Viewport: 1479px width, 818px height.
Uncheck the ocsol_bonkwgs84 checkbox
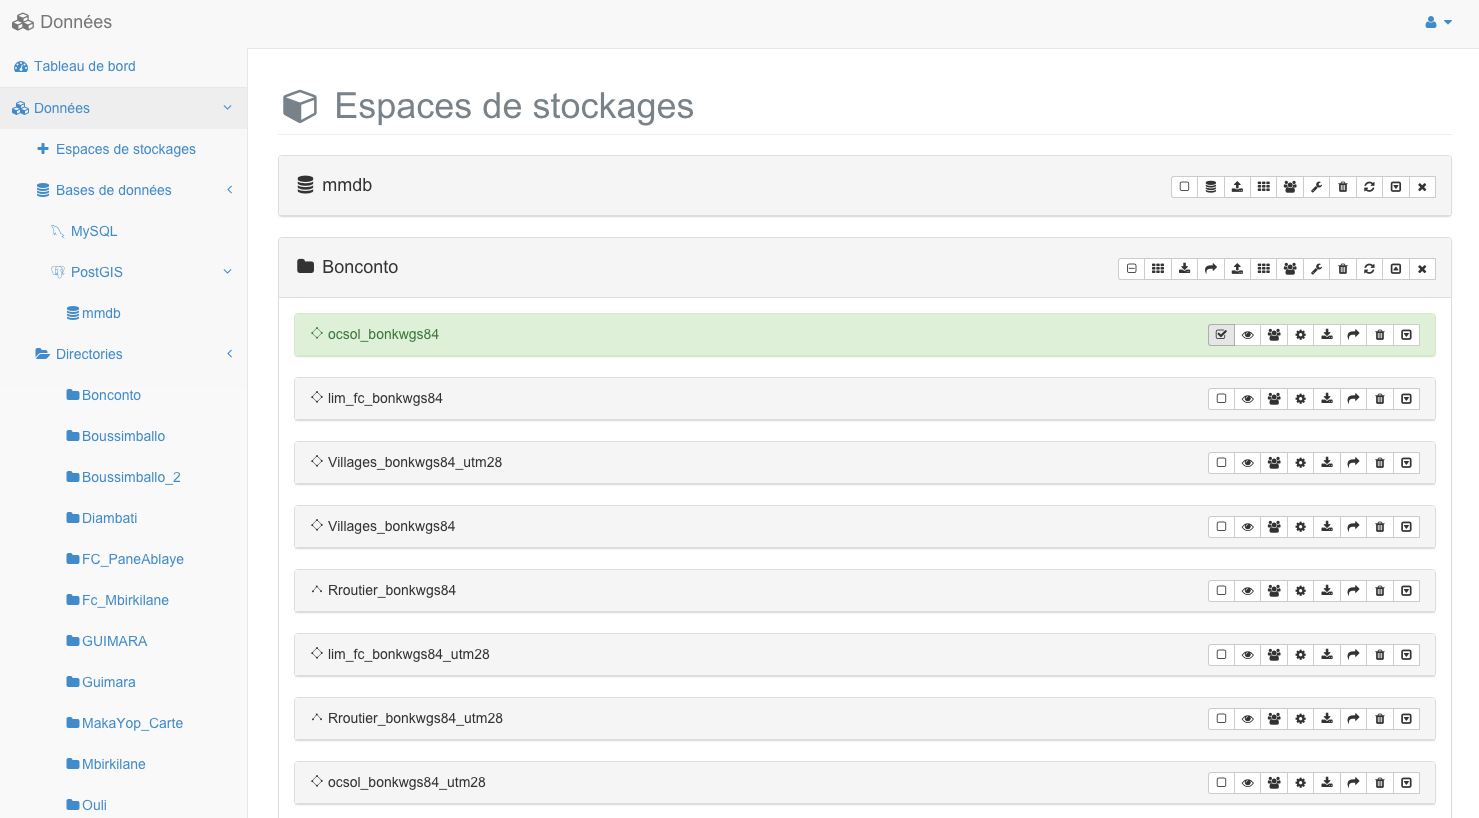(1221, 335)
